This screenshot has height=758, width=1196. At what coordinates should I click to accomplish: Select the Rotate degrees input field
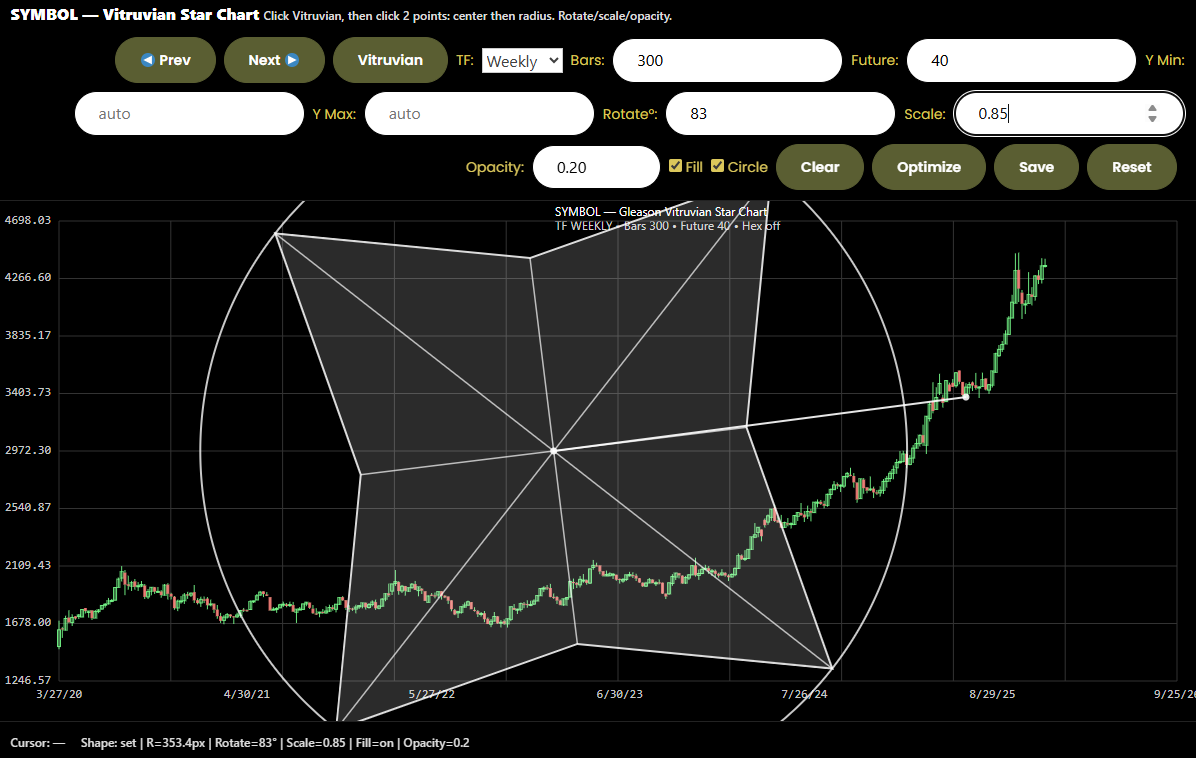[x=779, y=113]
